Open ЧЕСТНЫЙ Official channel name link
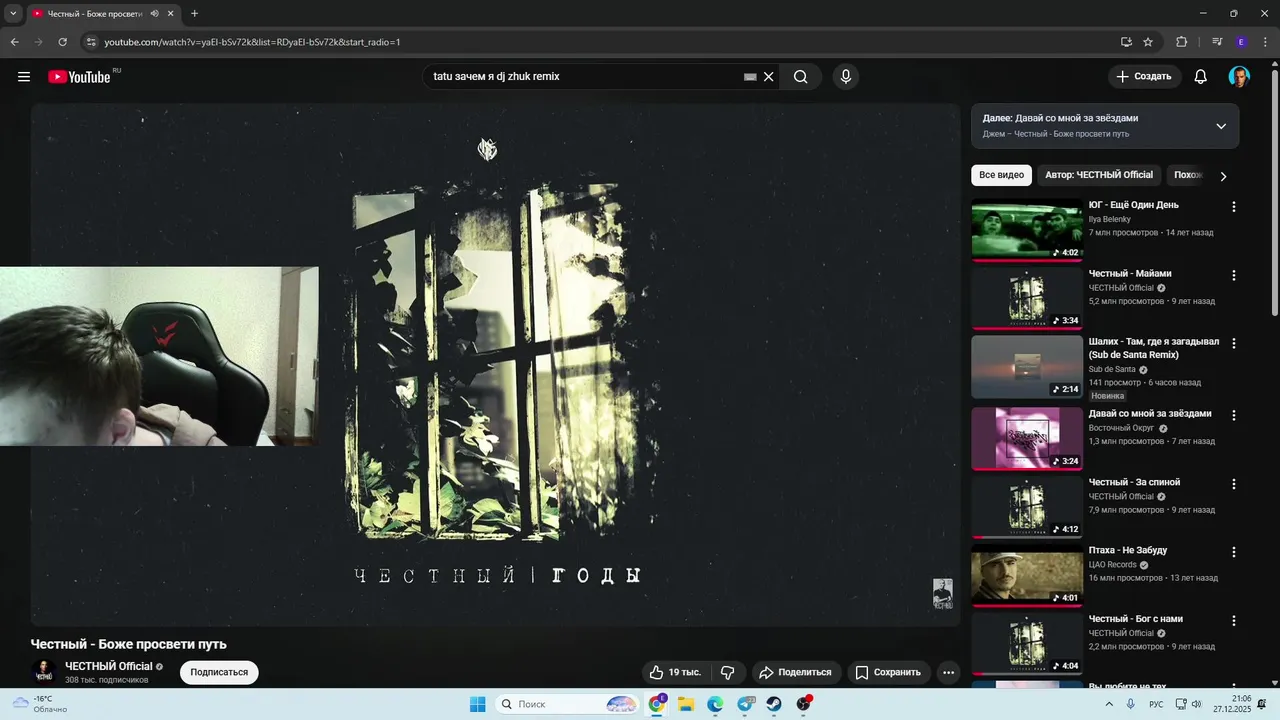The width and height of the screenshot is (1280, 720). [109, 666]
